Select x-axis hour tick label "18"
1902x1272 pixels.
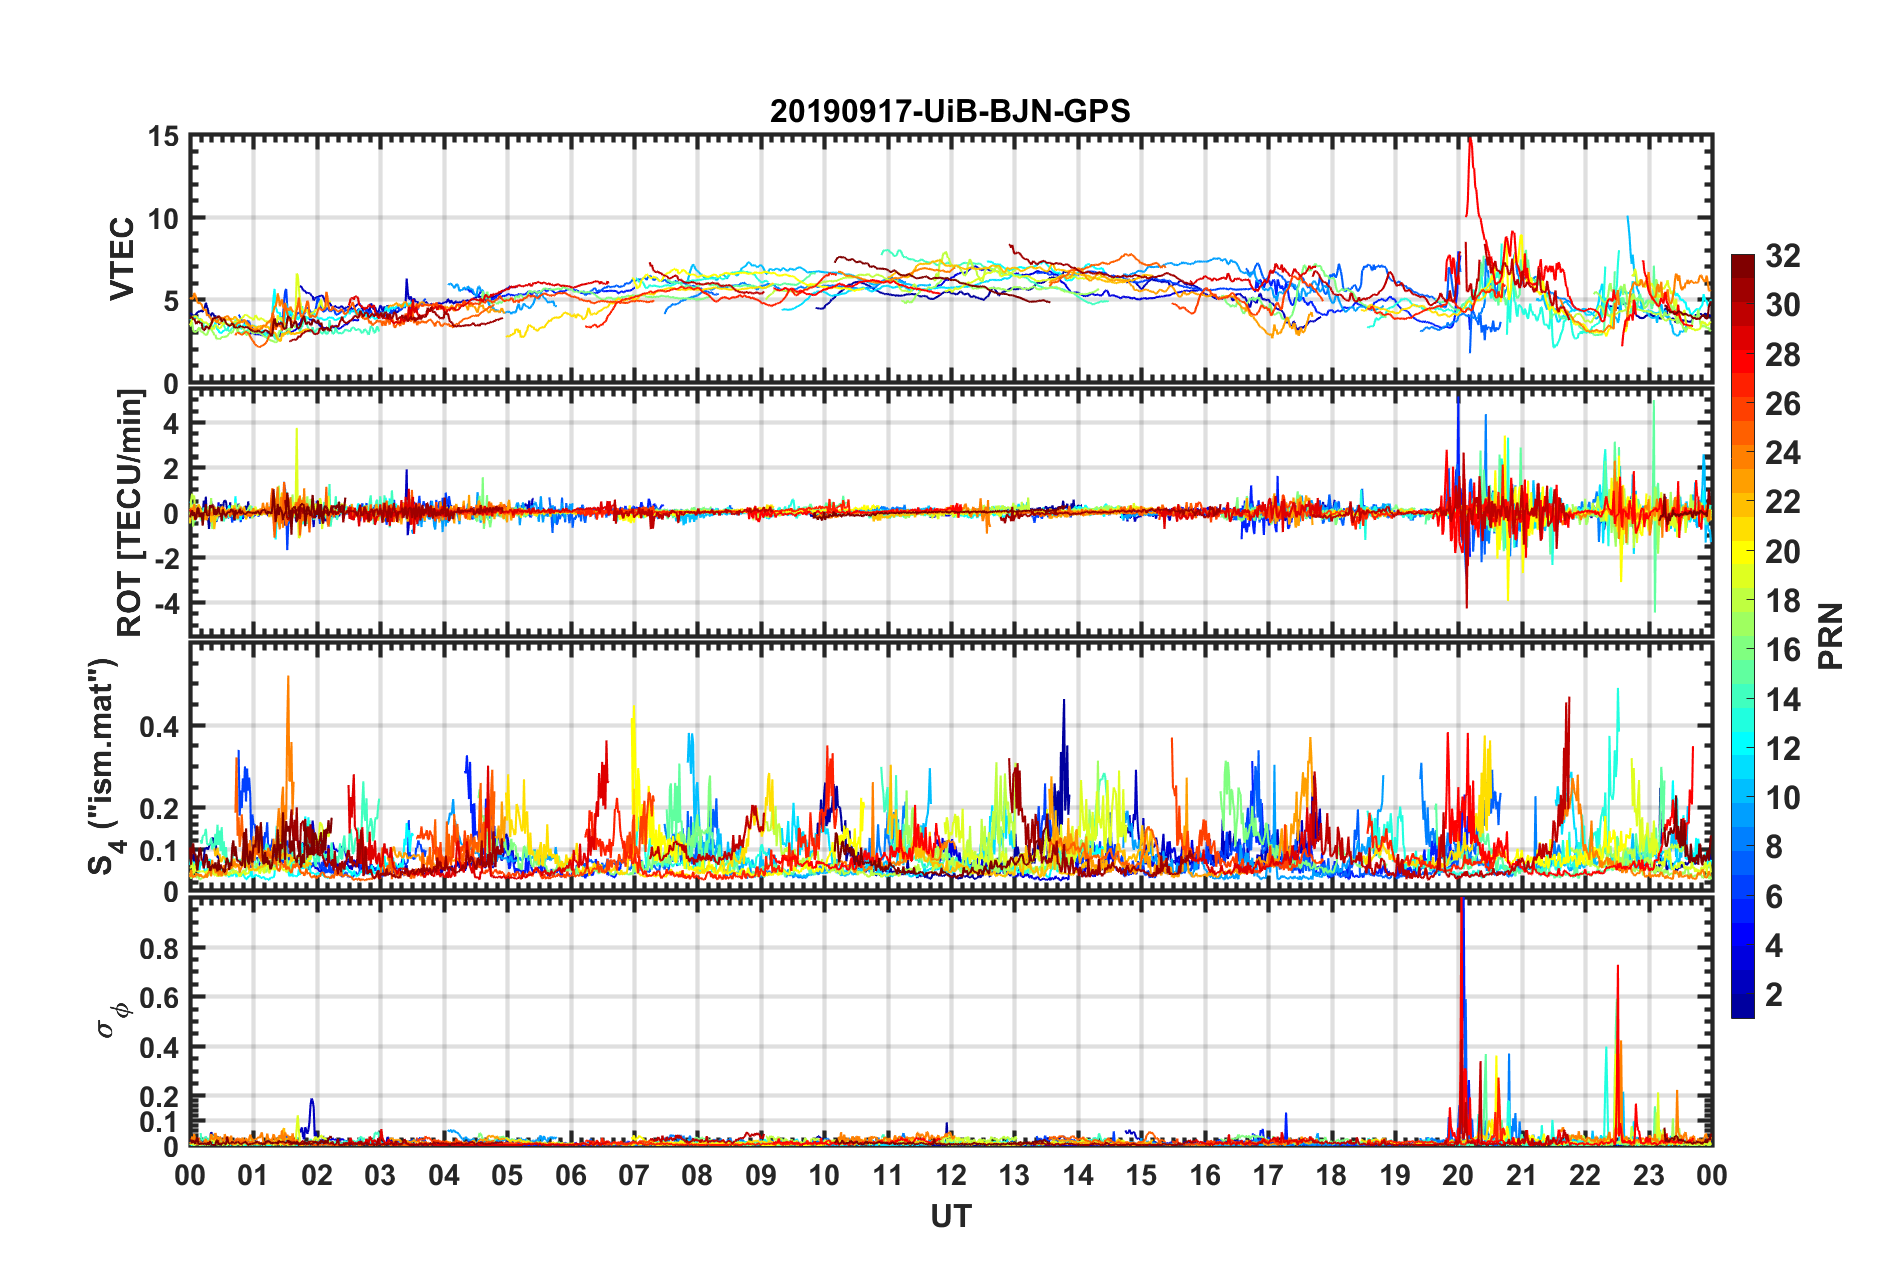(x=1332, y=1175)
